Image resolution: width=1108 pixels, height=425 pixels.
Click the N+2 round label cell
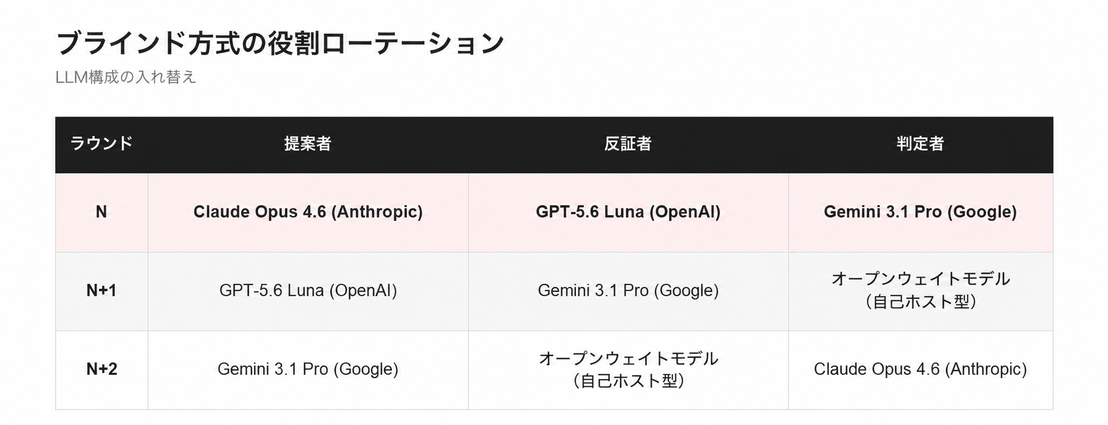tap(102, 369)
